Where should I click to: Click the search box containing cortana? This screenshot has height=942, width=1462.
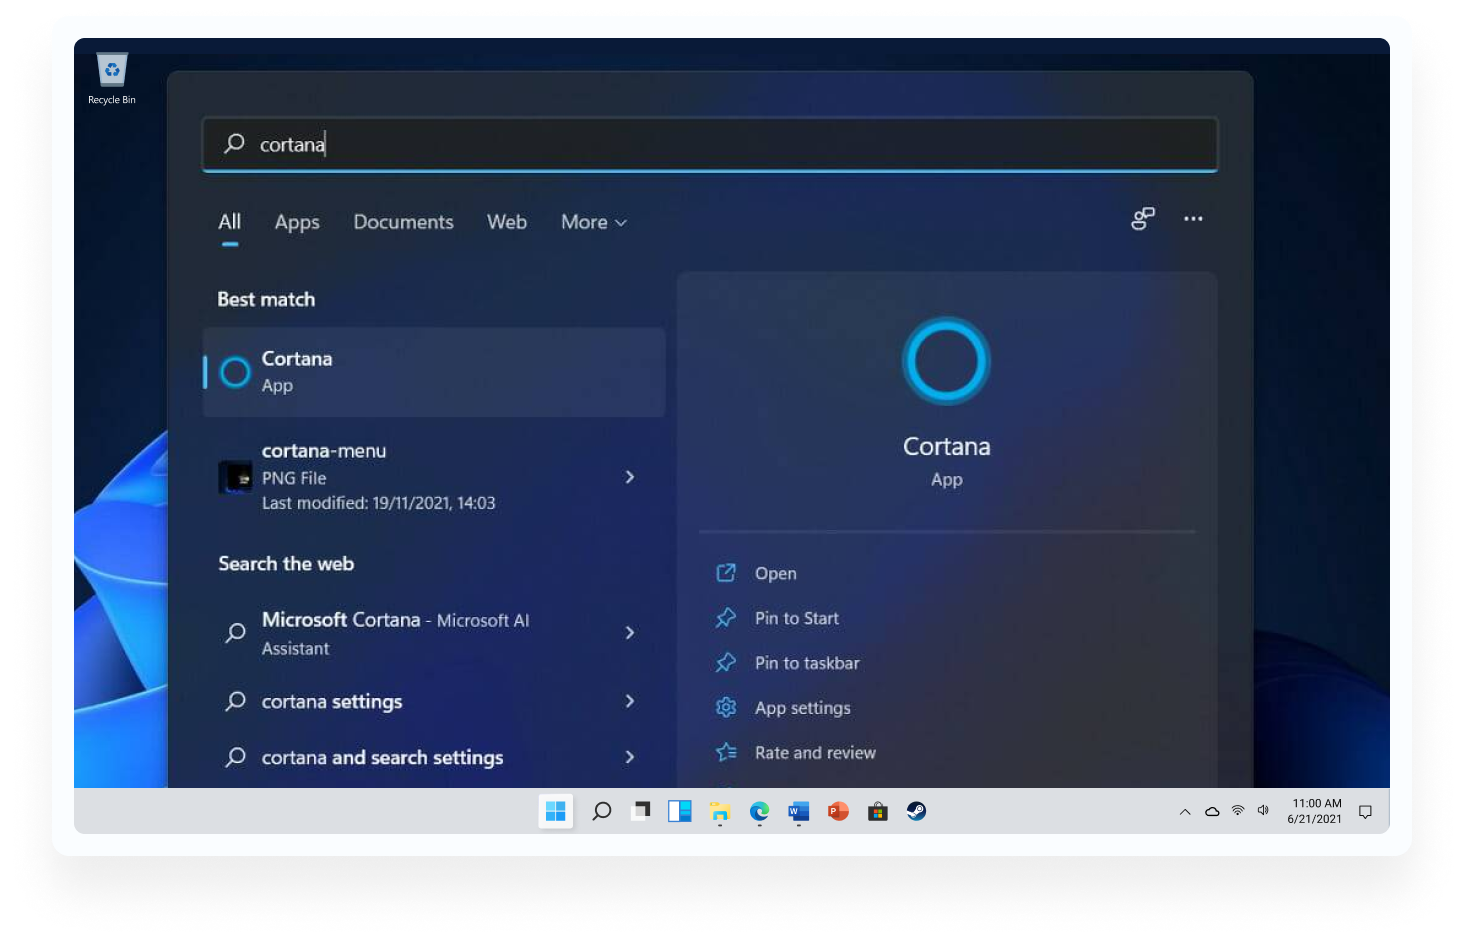(710, 144)
